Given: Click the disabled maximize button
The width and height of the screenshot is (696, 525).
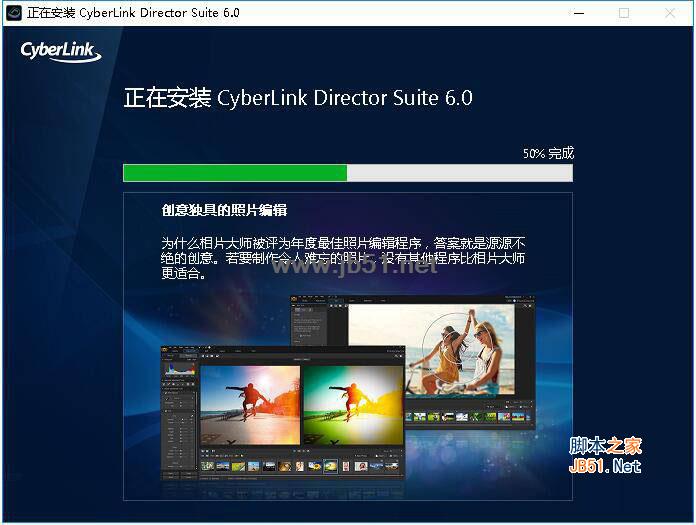Looking at the screenshot, I should (624, 13).
